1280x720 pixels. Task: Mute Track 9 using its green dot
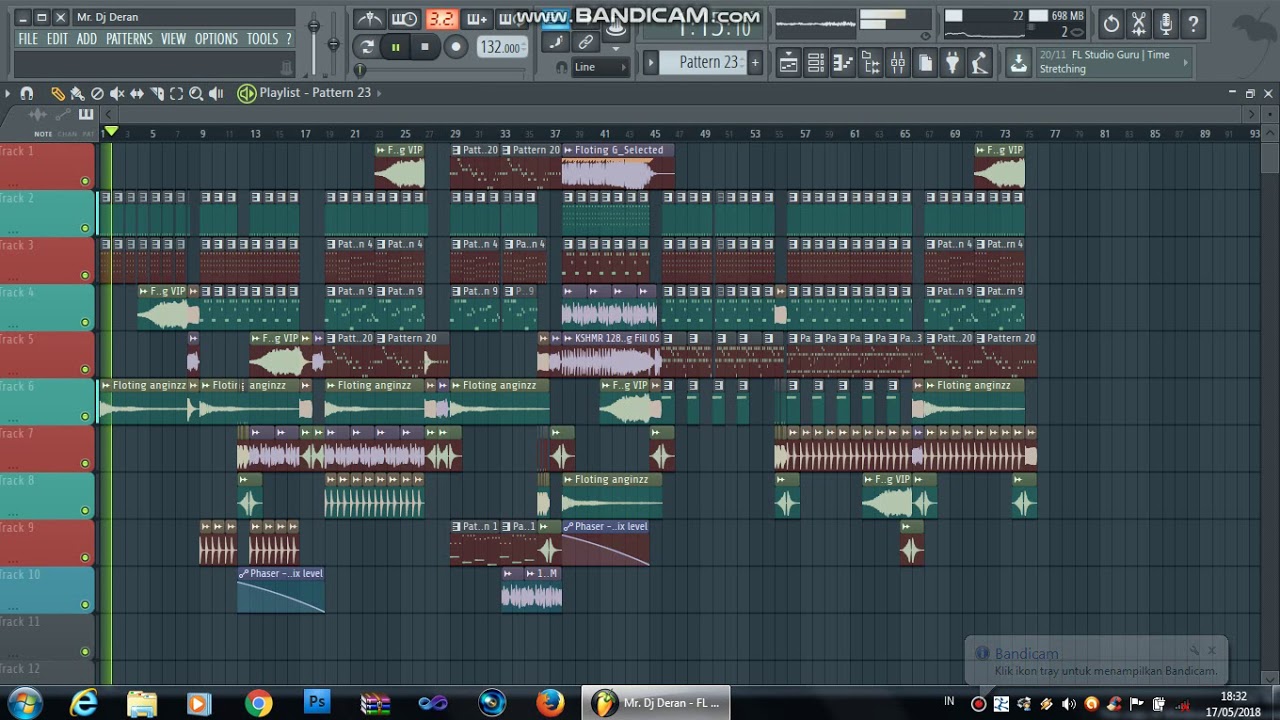pyautogui.click(x=85, y=557)
